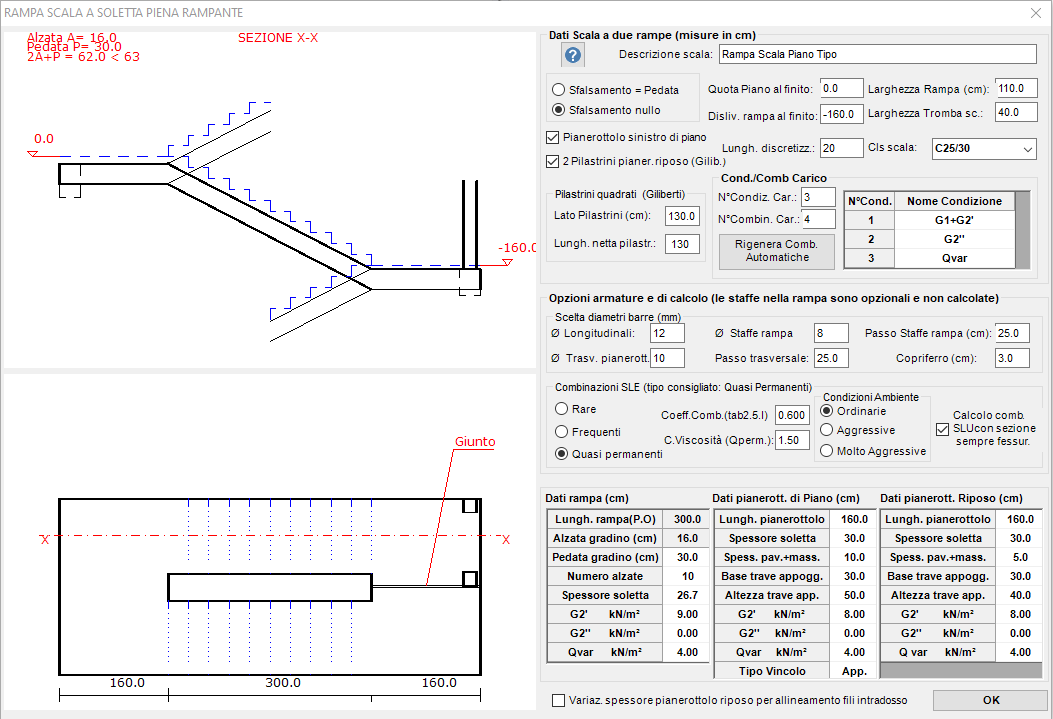This screenshot has height=719, width=1053.
Task: Select Quasi permanenti SLE combination
Action: (561, 454)
